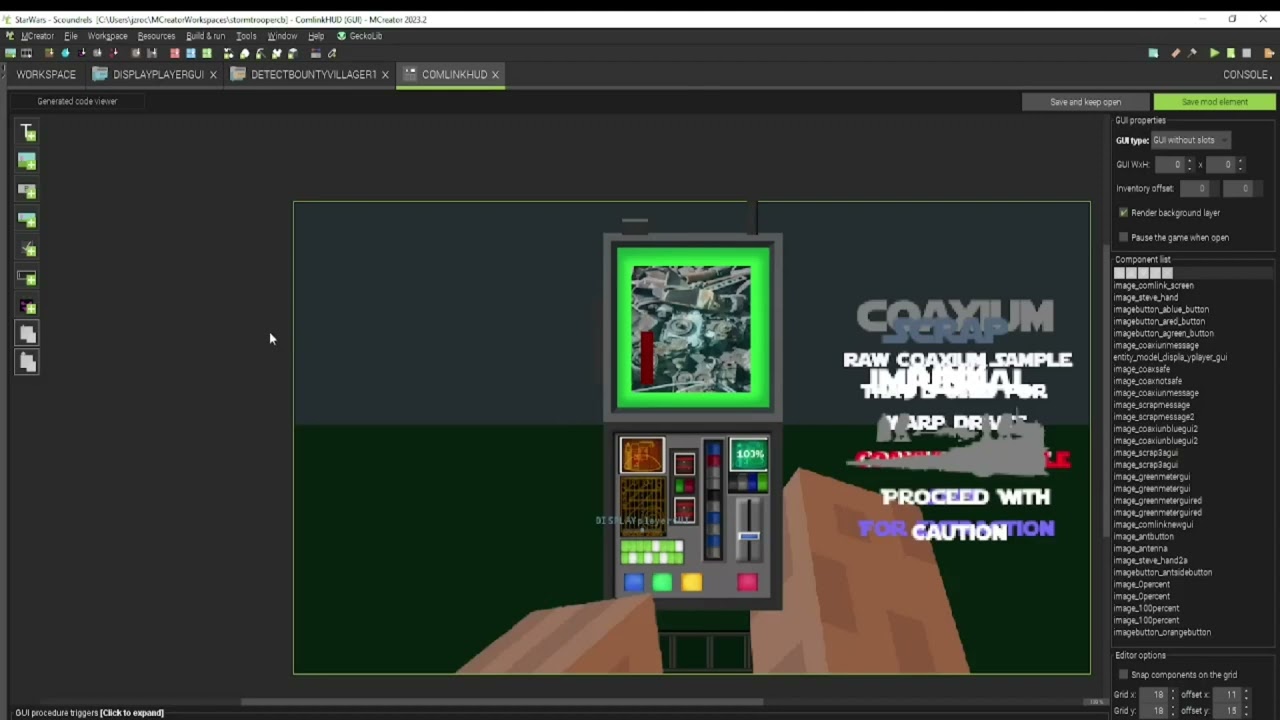Viewport: 1280px width, 720px height.
Task: Close the DISPLAYPLAYERGUI tab
Action: click(x=212, y=75)
